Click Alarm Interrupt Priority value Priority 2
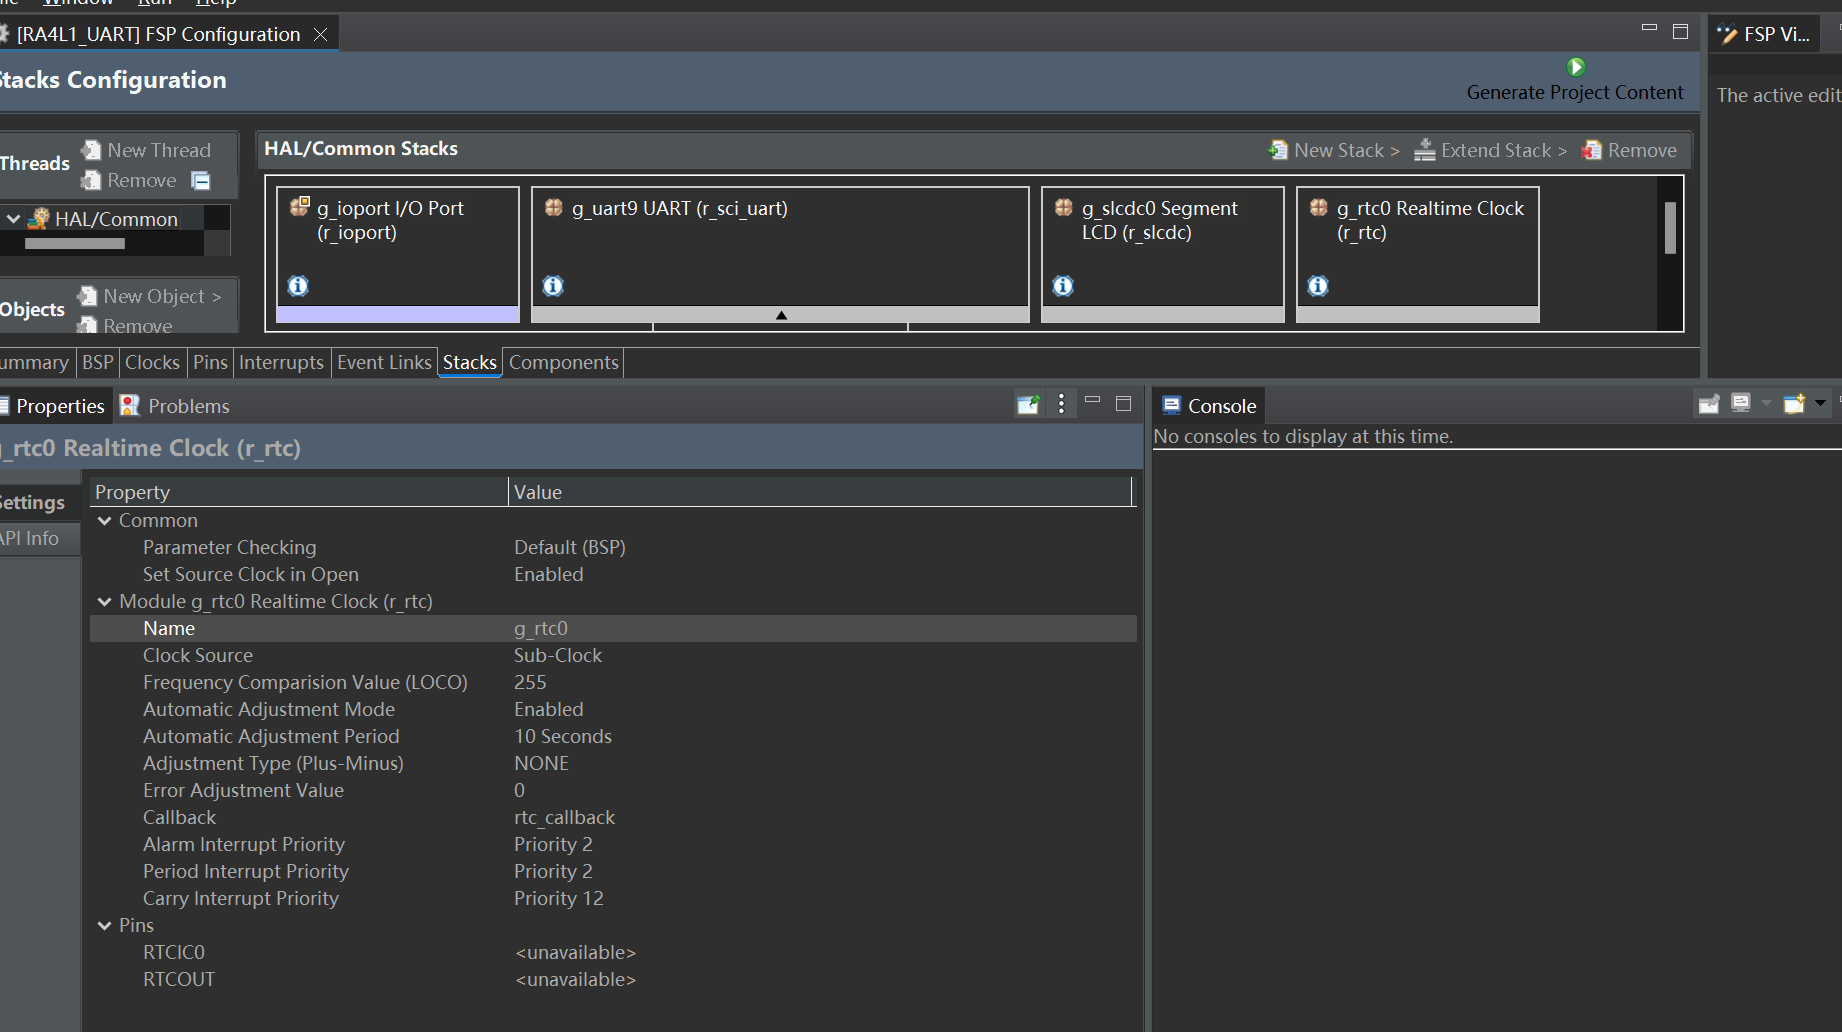 pyautogui.click(x=553, y=844)
